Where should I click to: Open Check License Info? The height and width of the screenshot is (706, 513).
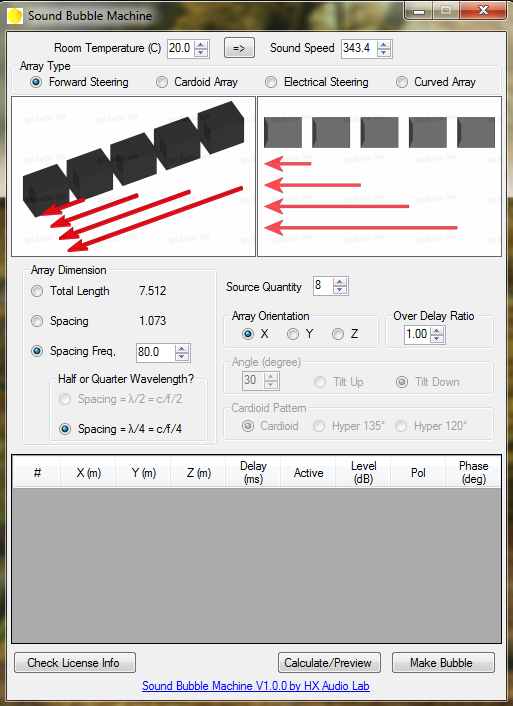[x=75, y=663]
